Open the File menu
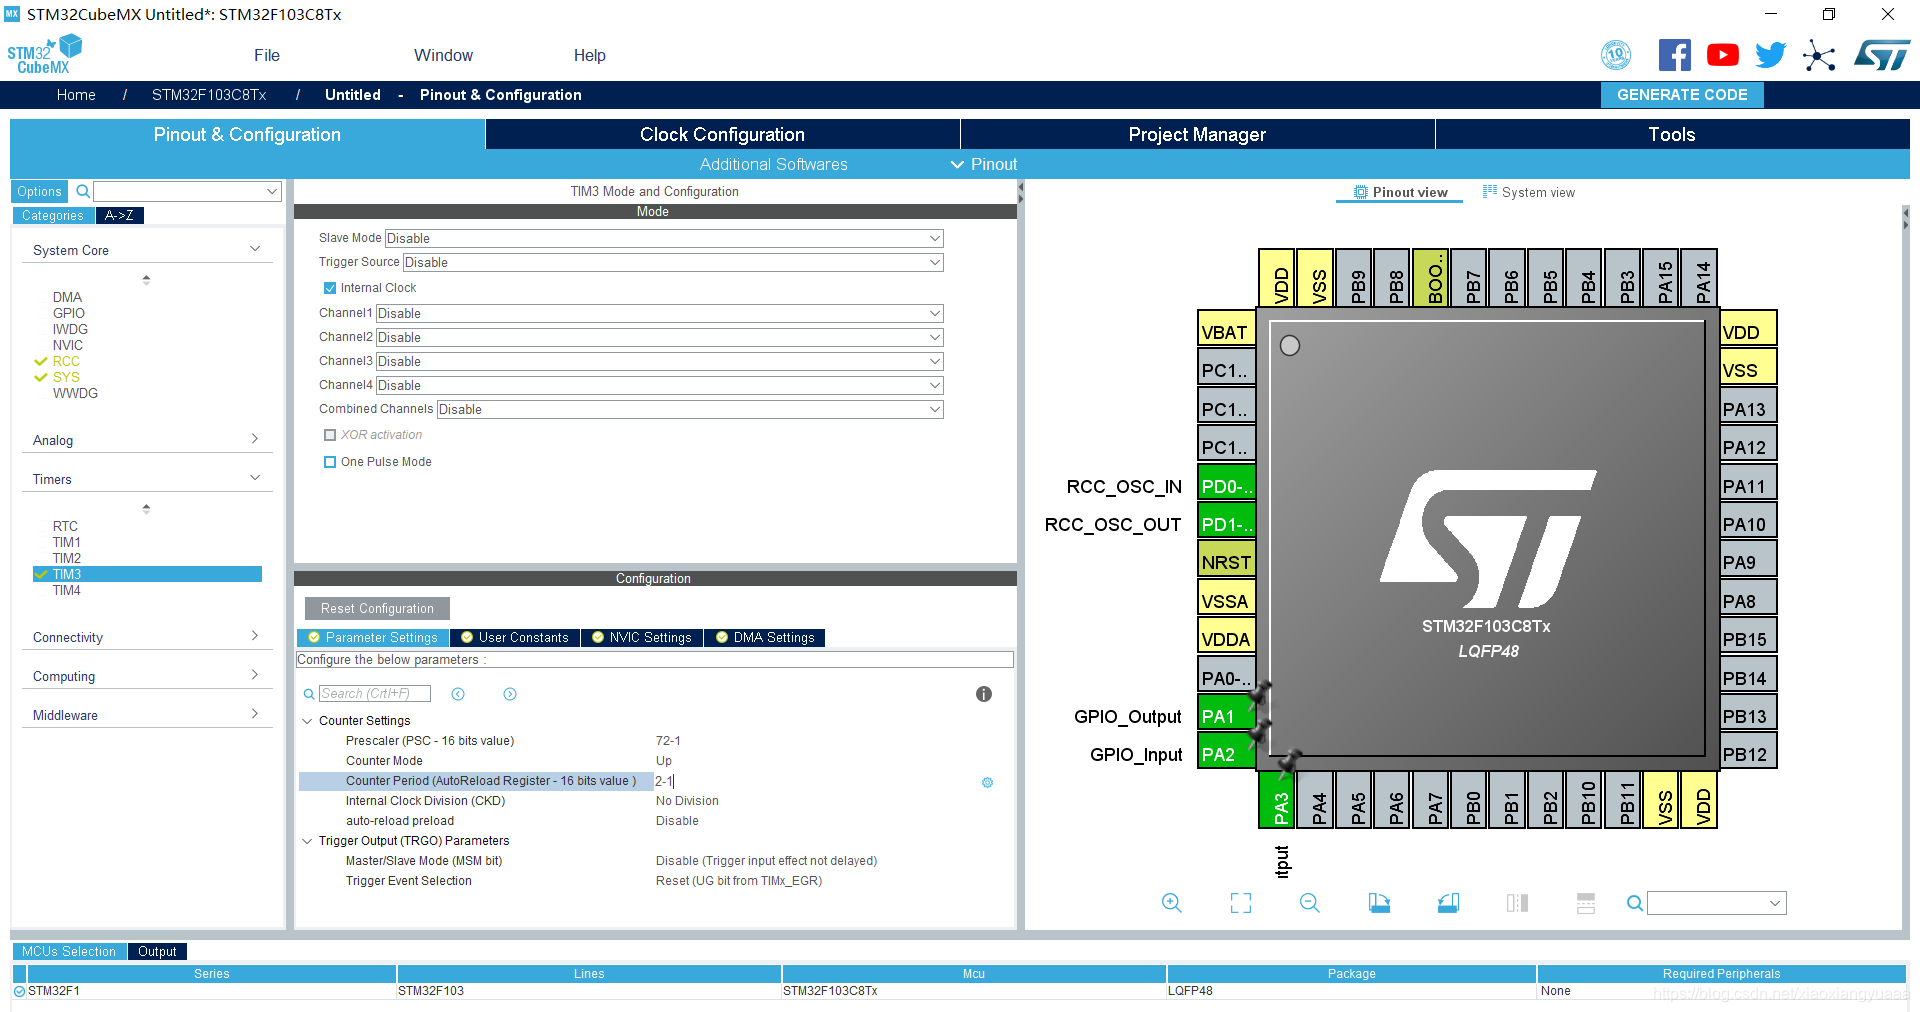The image size is (1920, 1012). click(267, 55)
